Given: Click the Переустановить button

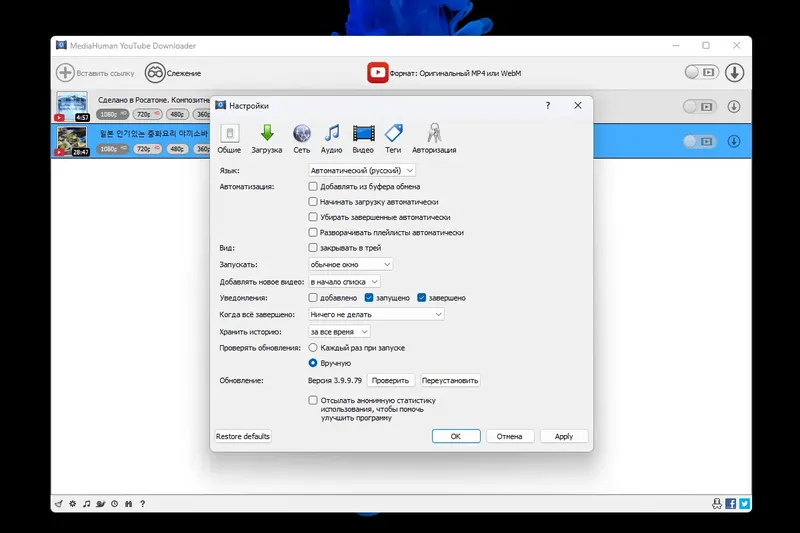Looking at the screenshot, I should coord(450,380).
